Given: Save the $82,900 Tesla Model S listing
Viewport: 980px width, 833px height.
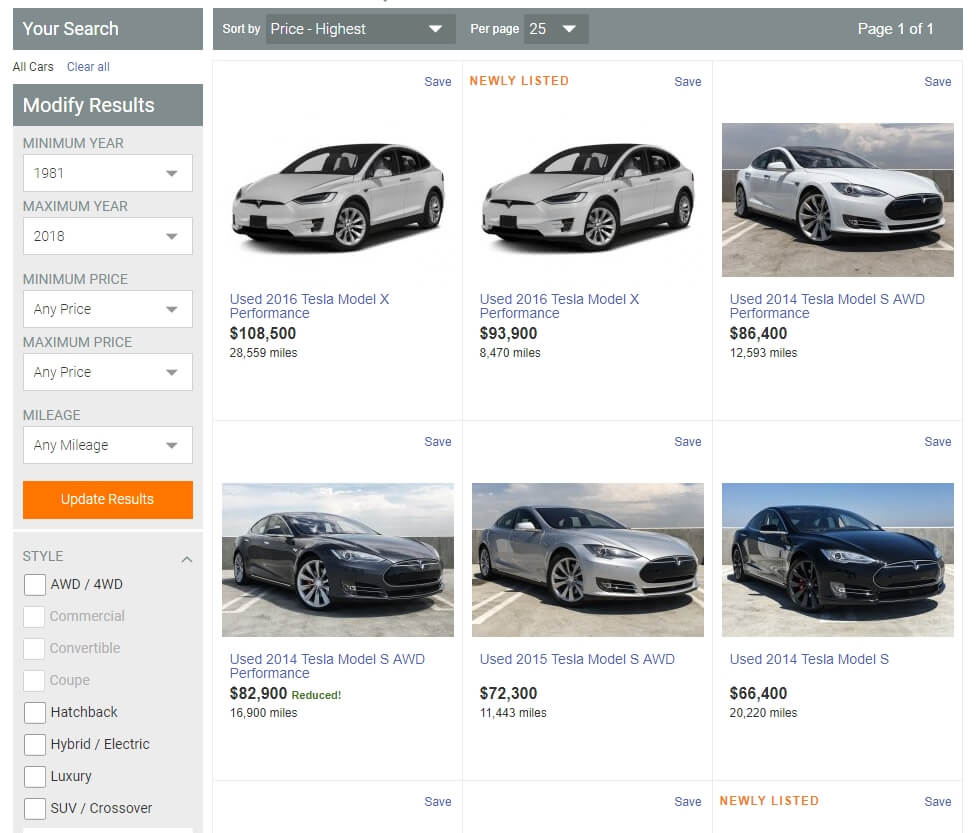Looking at the screenshot, I should tap(438, 441).
